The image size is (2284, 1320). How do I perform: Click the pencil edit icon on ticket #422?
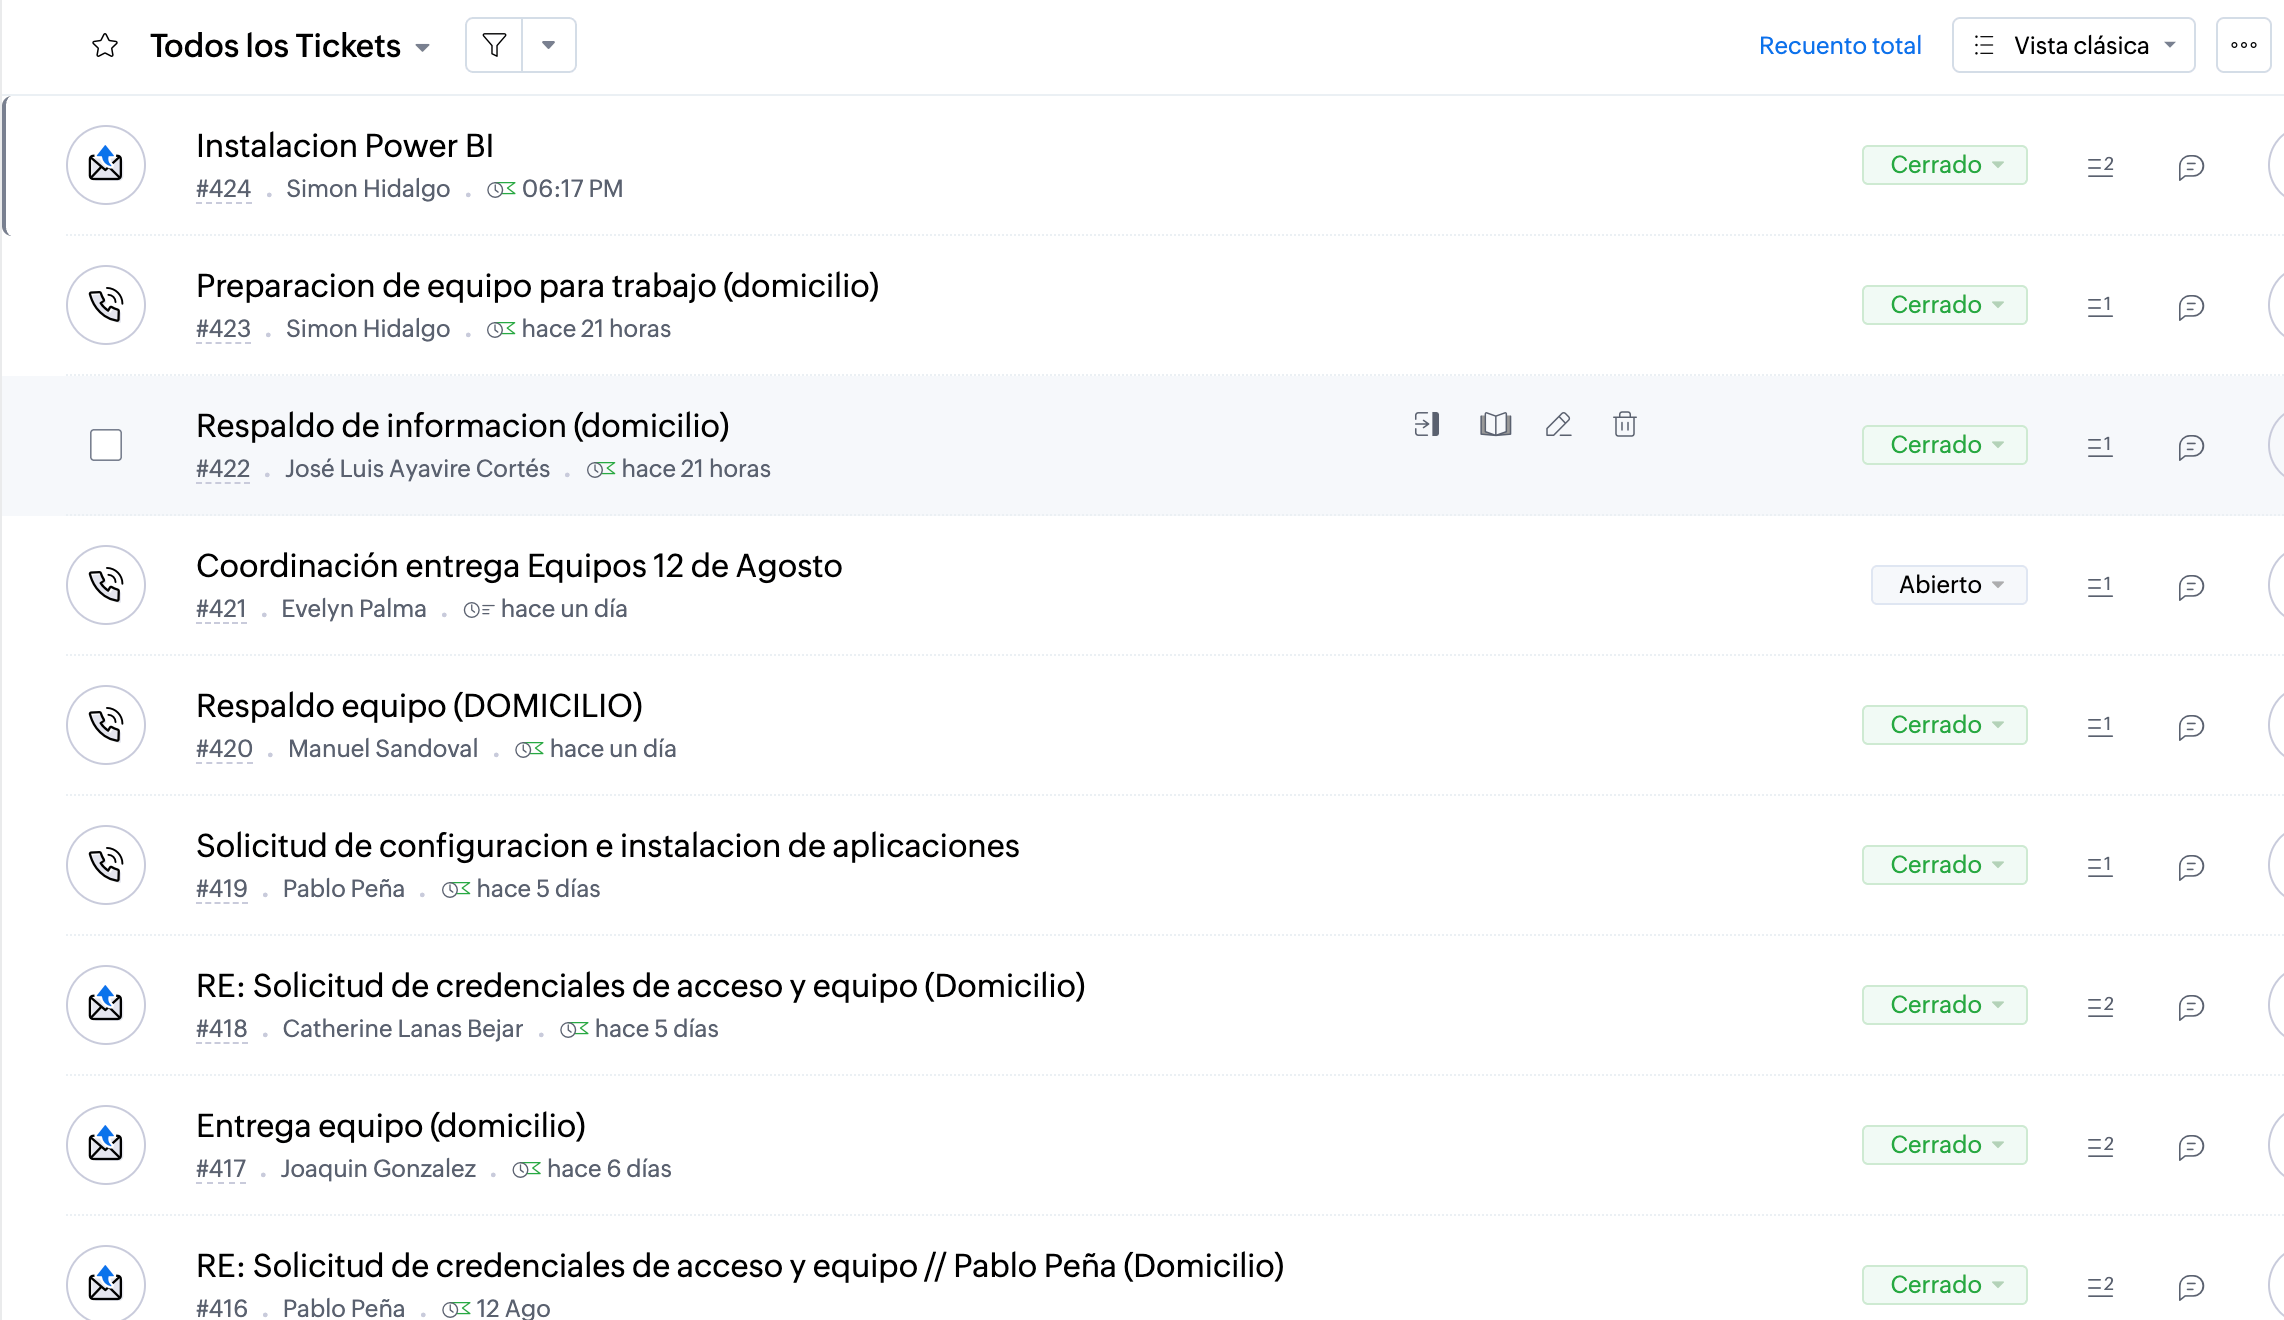[x=1558, y=425]
